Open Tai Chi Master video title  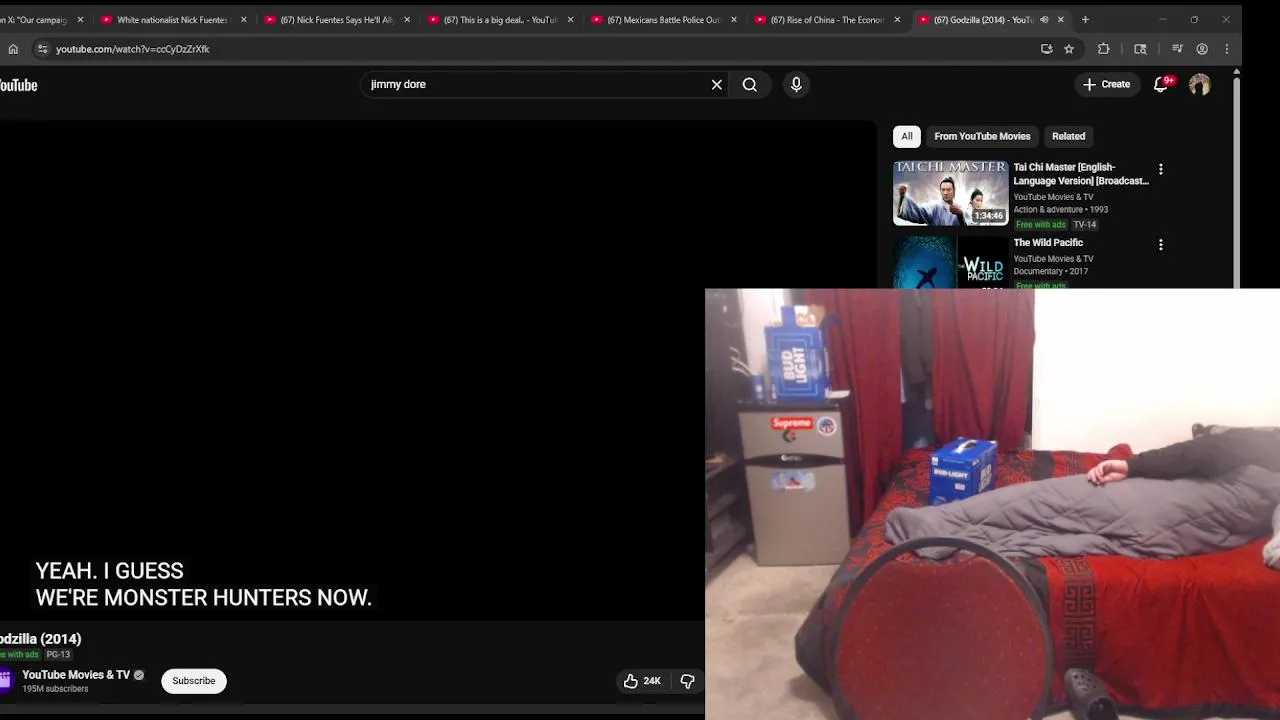(x=1081, y=174)
